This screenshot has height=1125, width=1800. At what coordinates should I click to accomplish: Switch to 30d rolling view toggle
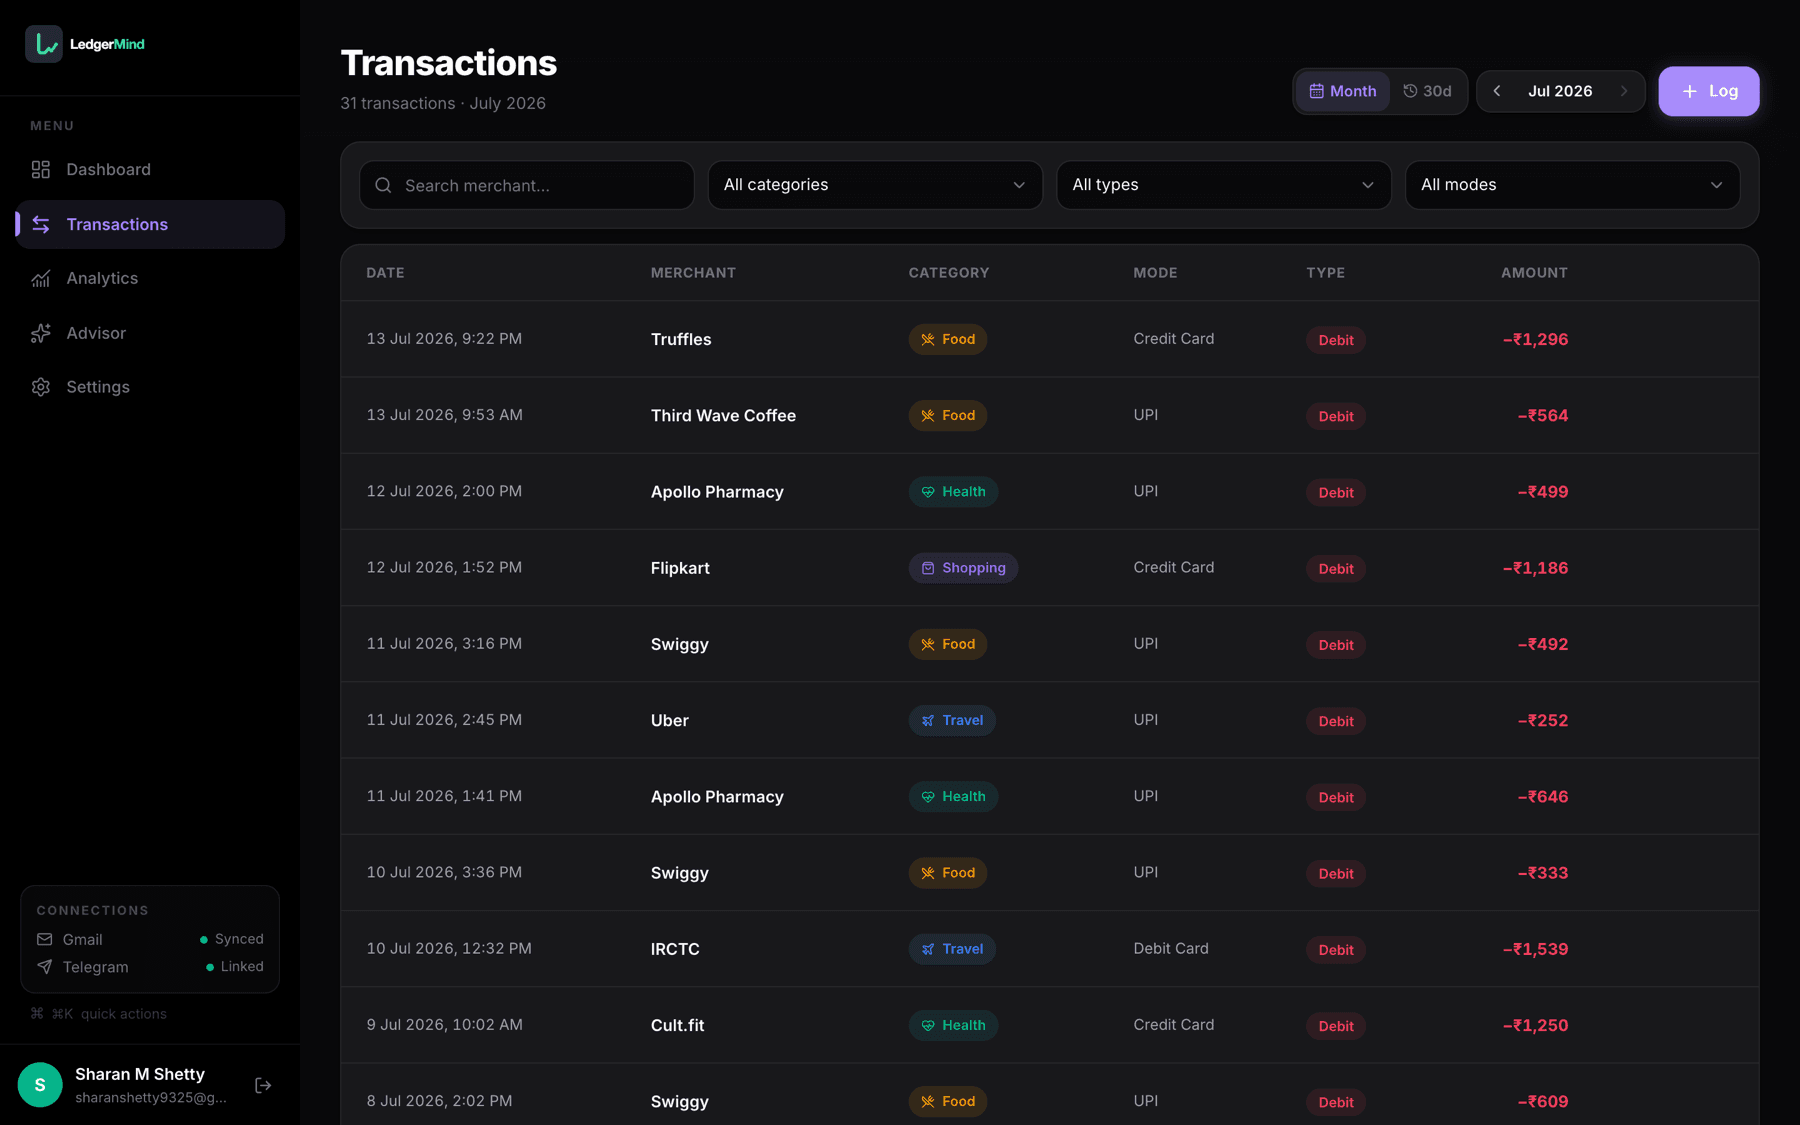point(1427,91)
